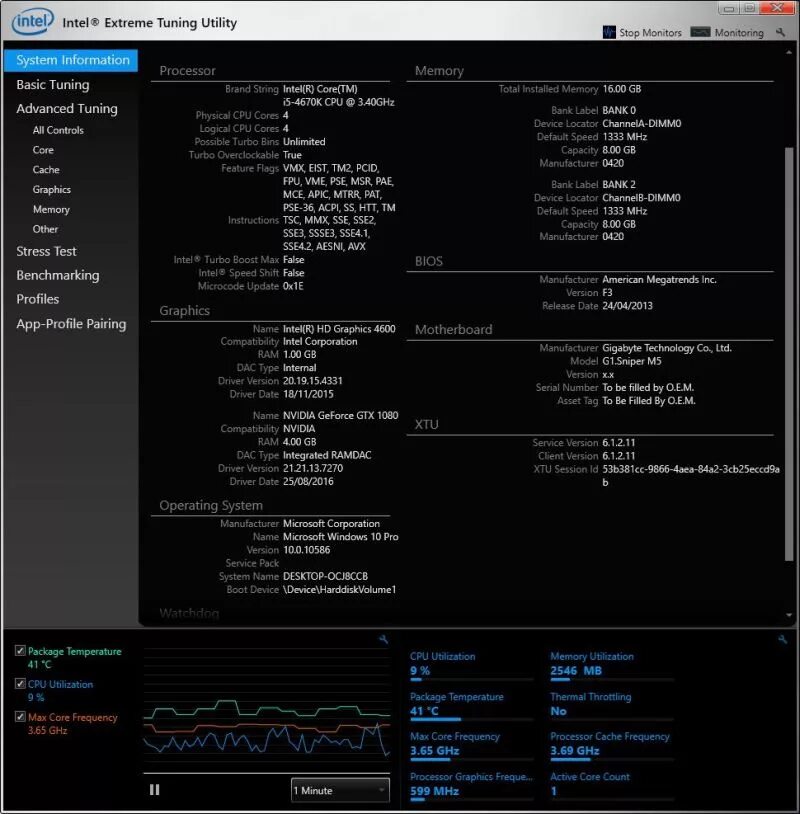Close the Extreme Tuning Utility window
The width and height of the screenshot is (800, 814).
click(777, 8)
